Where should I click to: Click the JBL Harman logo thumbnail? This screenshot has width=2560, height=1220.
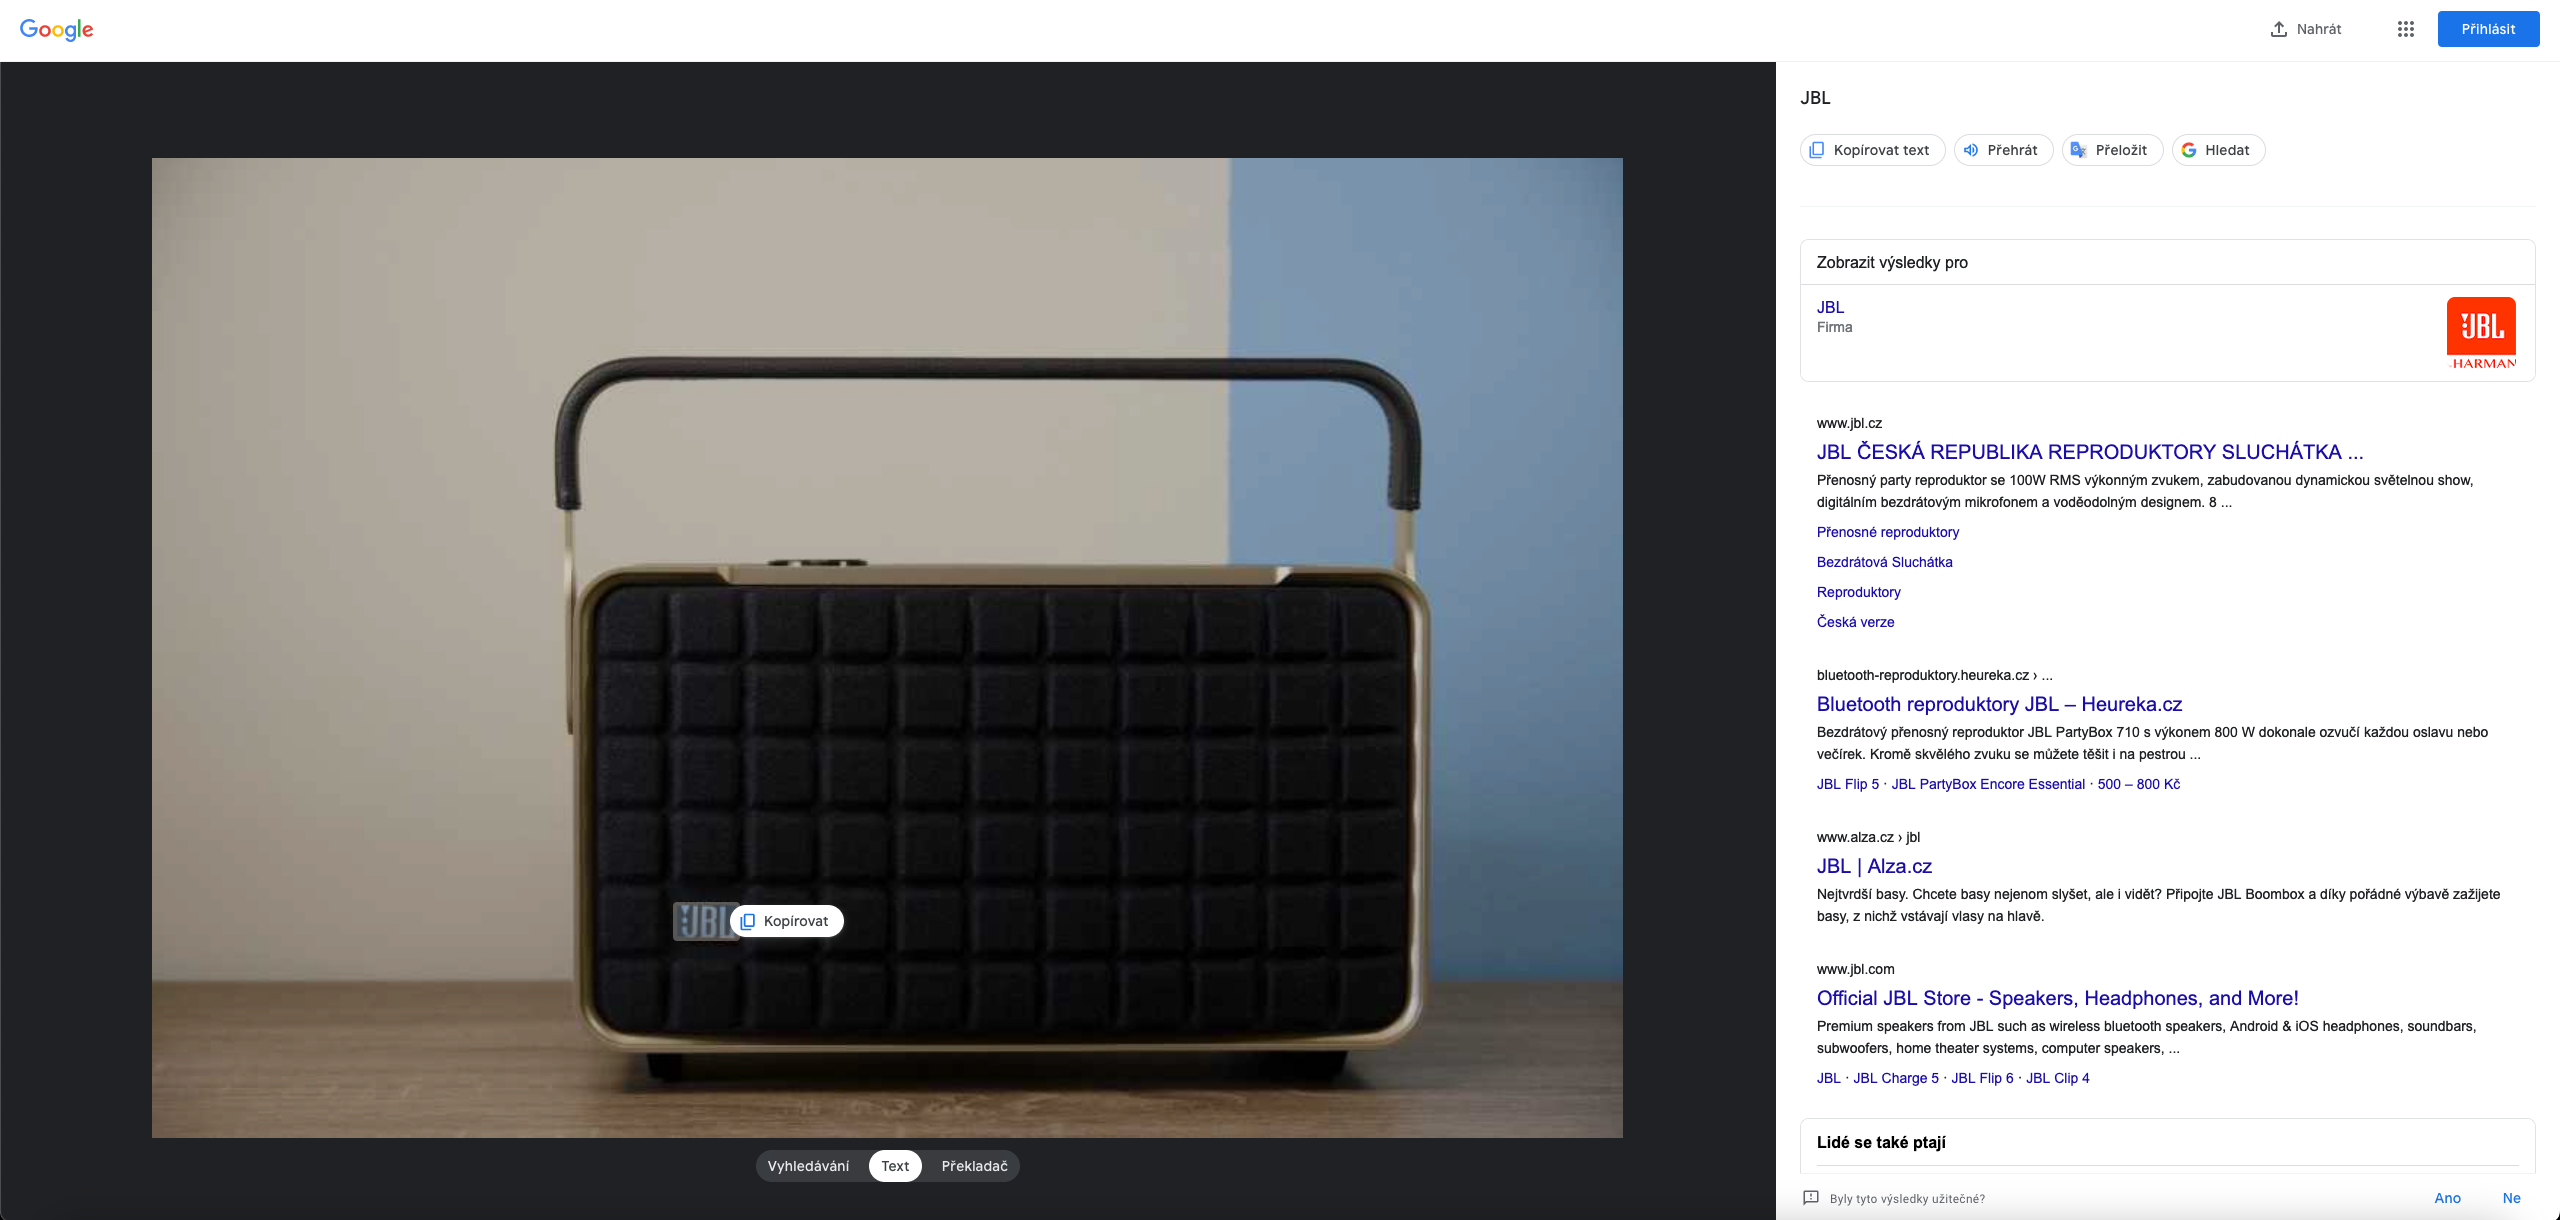(2481, 333)
